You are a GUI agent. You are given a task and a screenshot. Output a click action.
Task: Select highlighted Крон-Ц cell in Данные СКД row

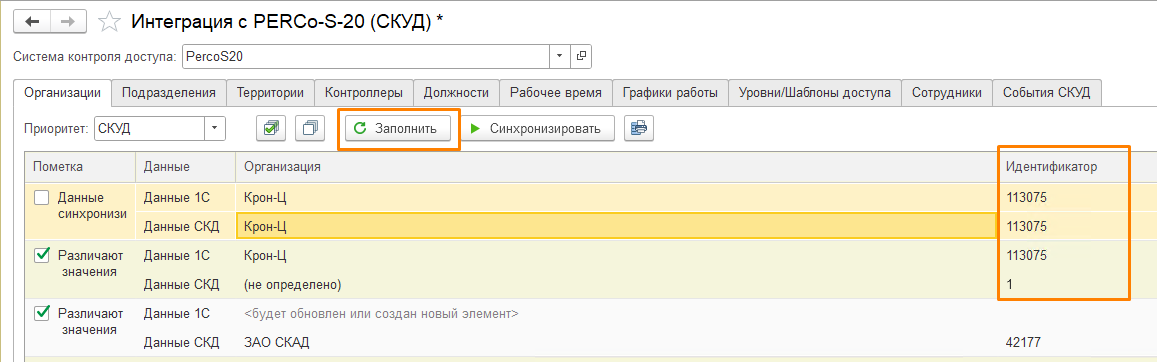pos(616,226)
